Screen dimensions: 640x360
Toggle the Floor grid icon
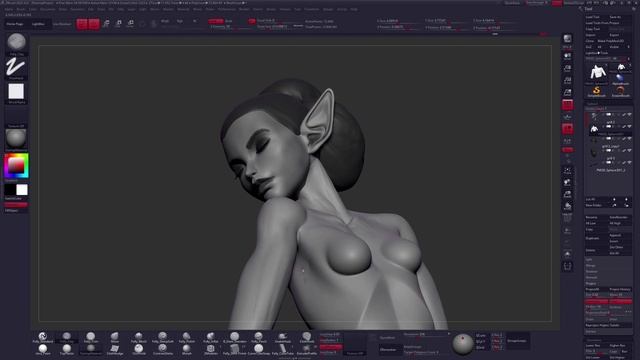tap(568, 117)
